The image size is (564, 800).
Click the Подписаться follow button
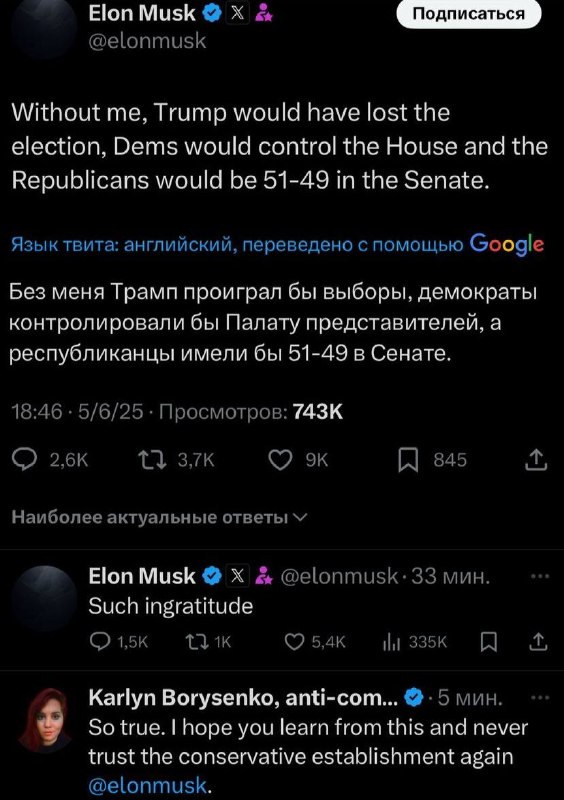click(469, 14)
